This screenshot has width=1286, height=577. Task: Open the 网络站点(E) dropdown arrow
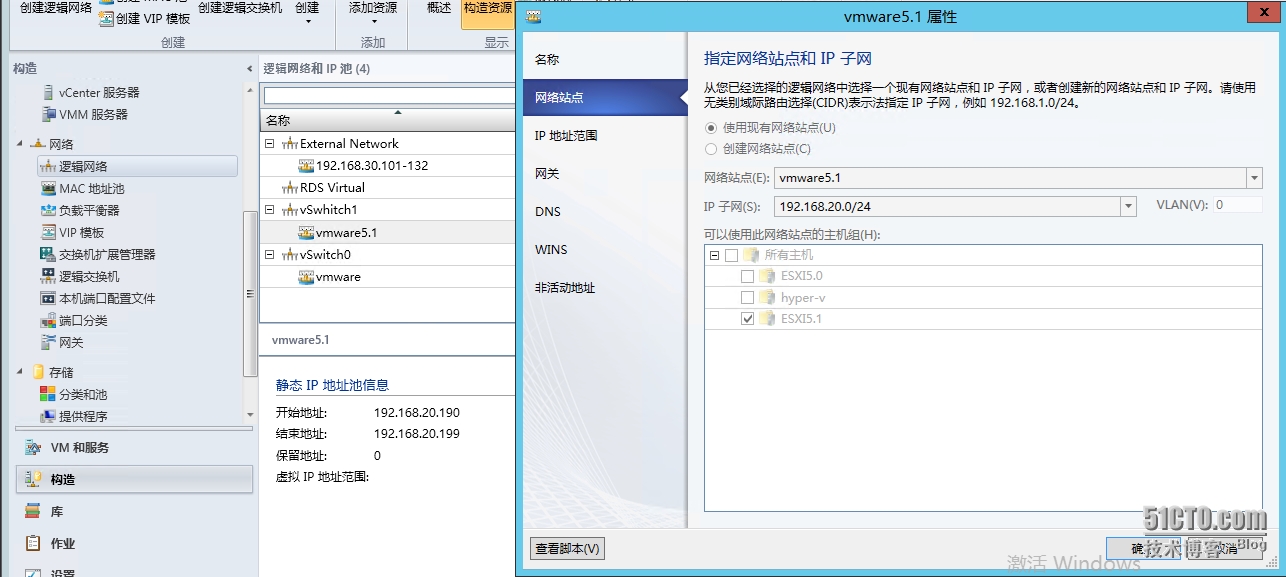point(1254,178)
